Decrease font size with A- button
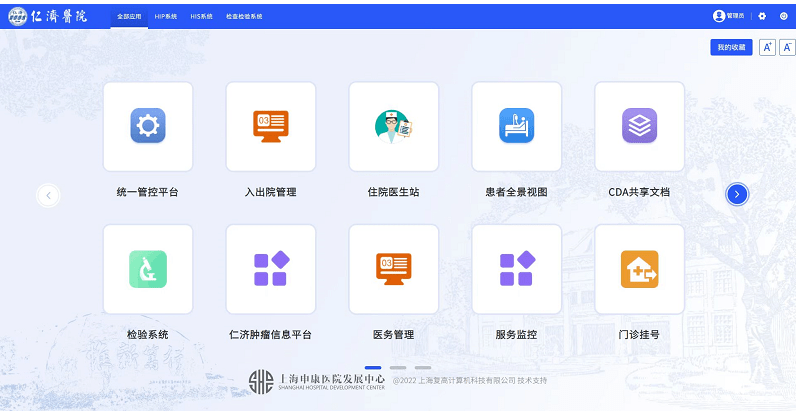Screen dimensions: 796x415 point(787,47)
